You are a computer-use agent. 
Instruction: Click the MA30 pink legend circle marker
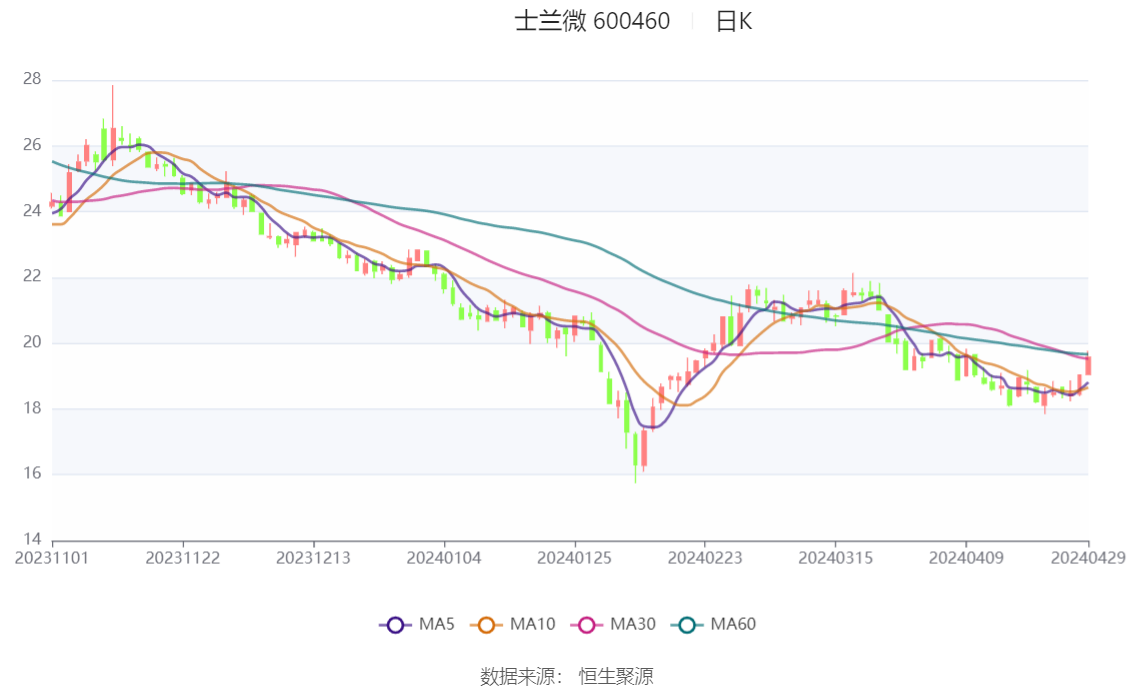pyautogui.click(x=590, y=625)
